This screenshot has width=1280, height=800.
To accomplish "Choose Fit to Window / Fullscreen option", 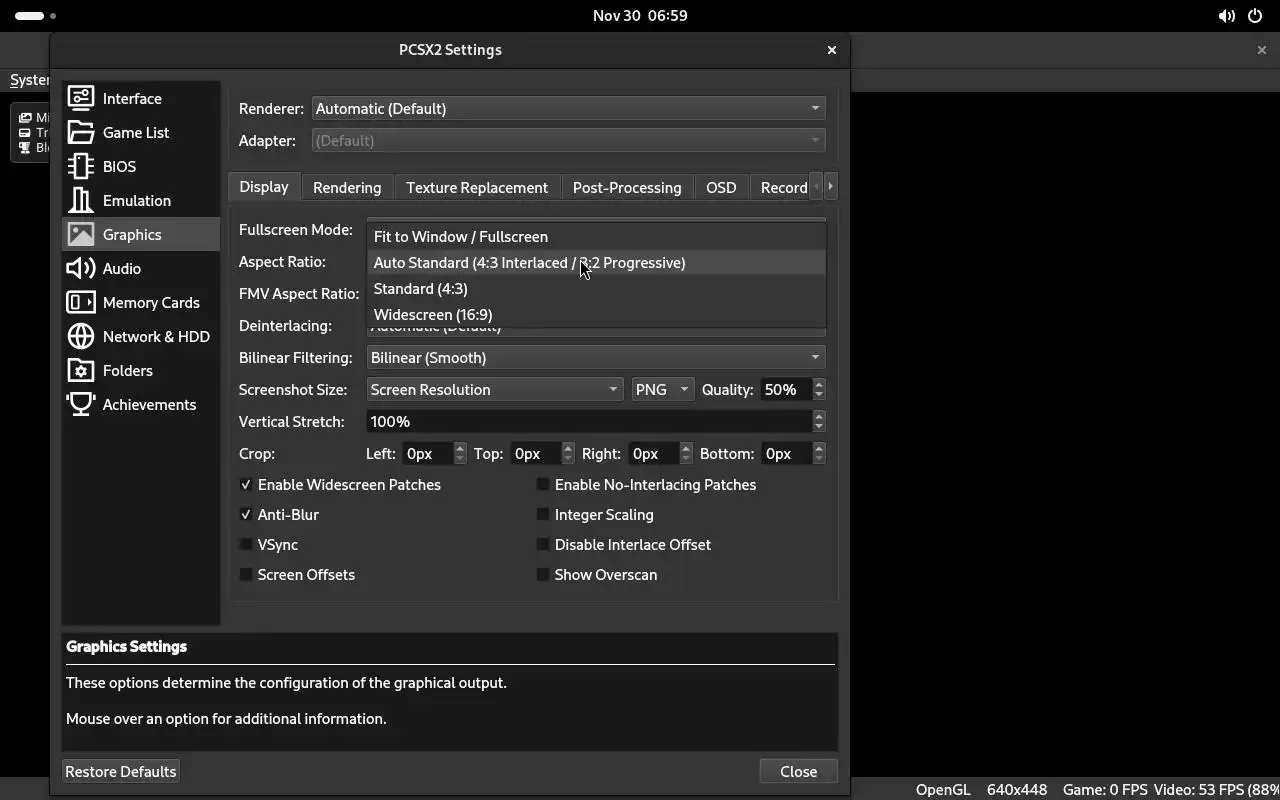I will coord(596,236).
